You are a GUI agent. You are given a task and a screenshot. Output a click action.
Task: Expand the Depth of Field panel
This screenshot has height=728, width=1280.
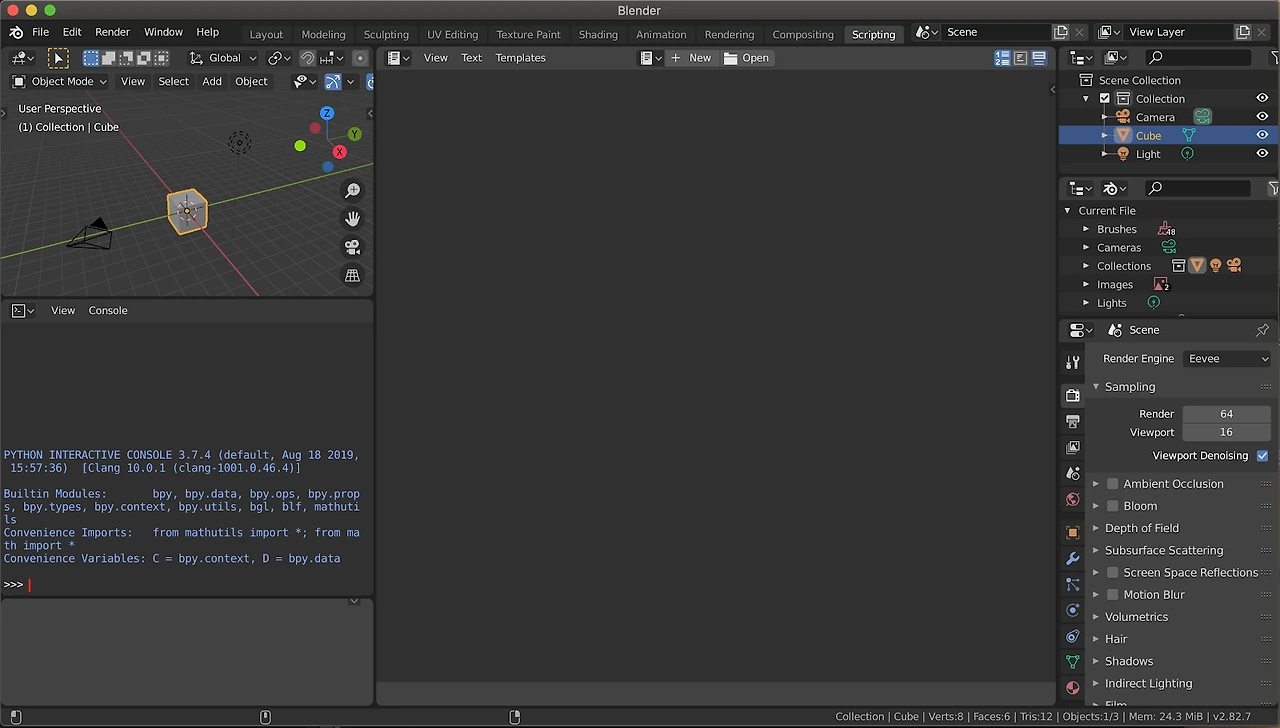coord(1096,528)
